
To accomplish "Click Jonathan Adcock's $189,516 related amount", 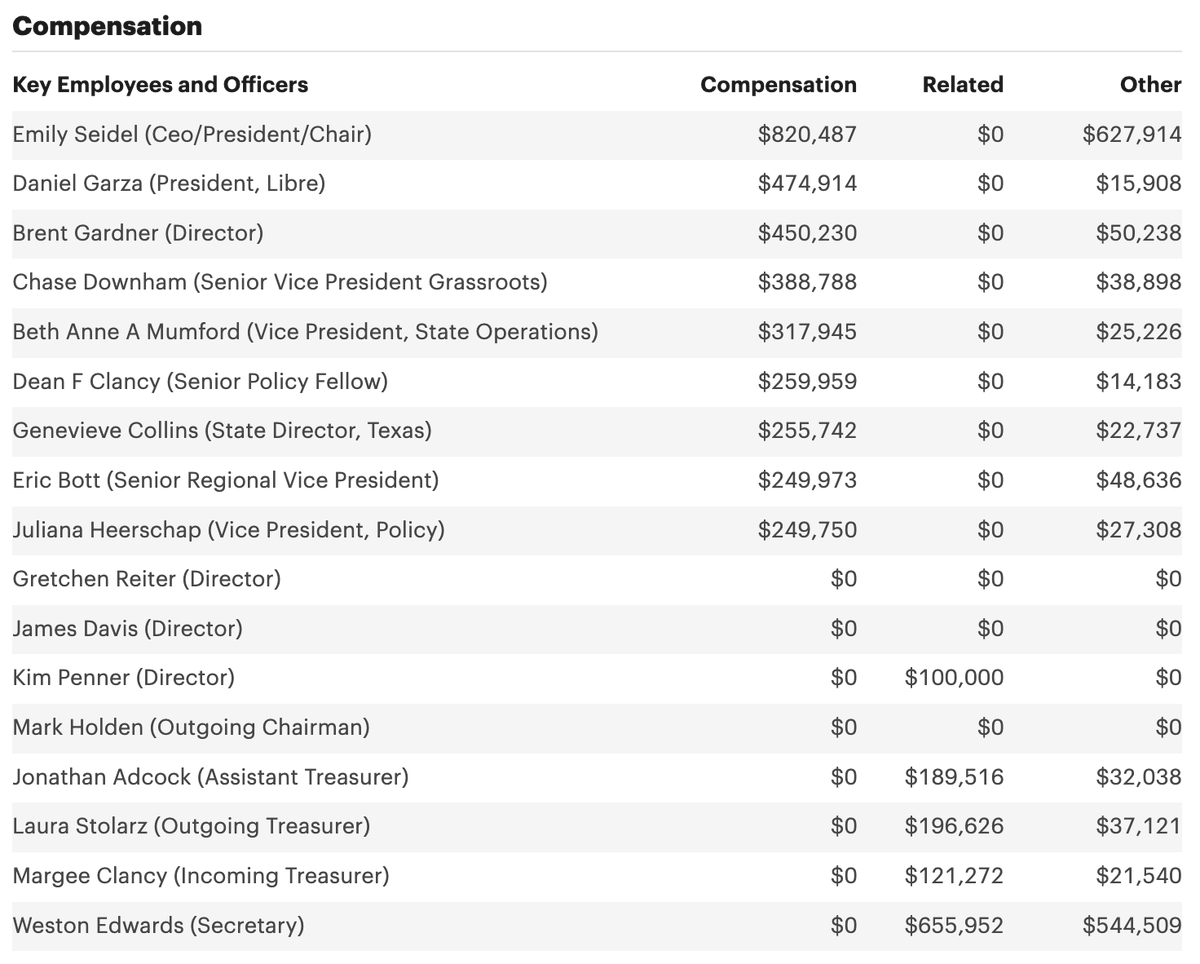I will 954,777.
